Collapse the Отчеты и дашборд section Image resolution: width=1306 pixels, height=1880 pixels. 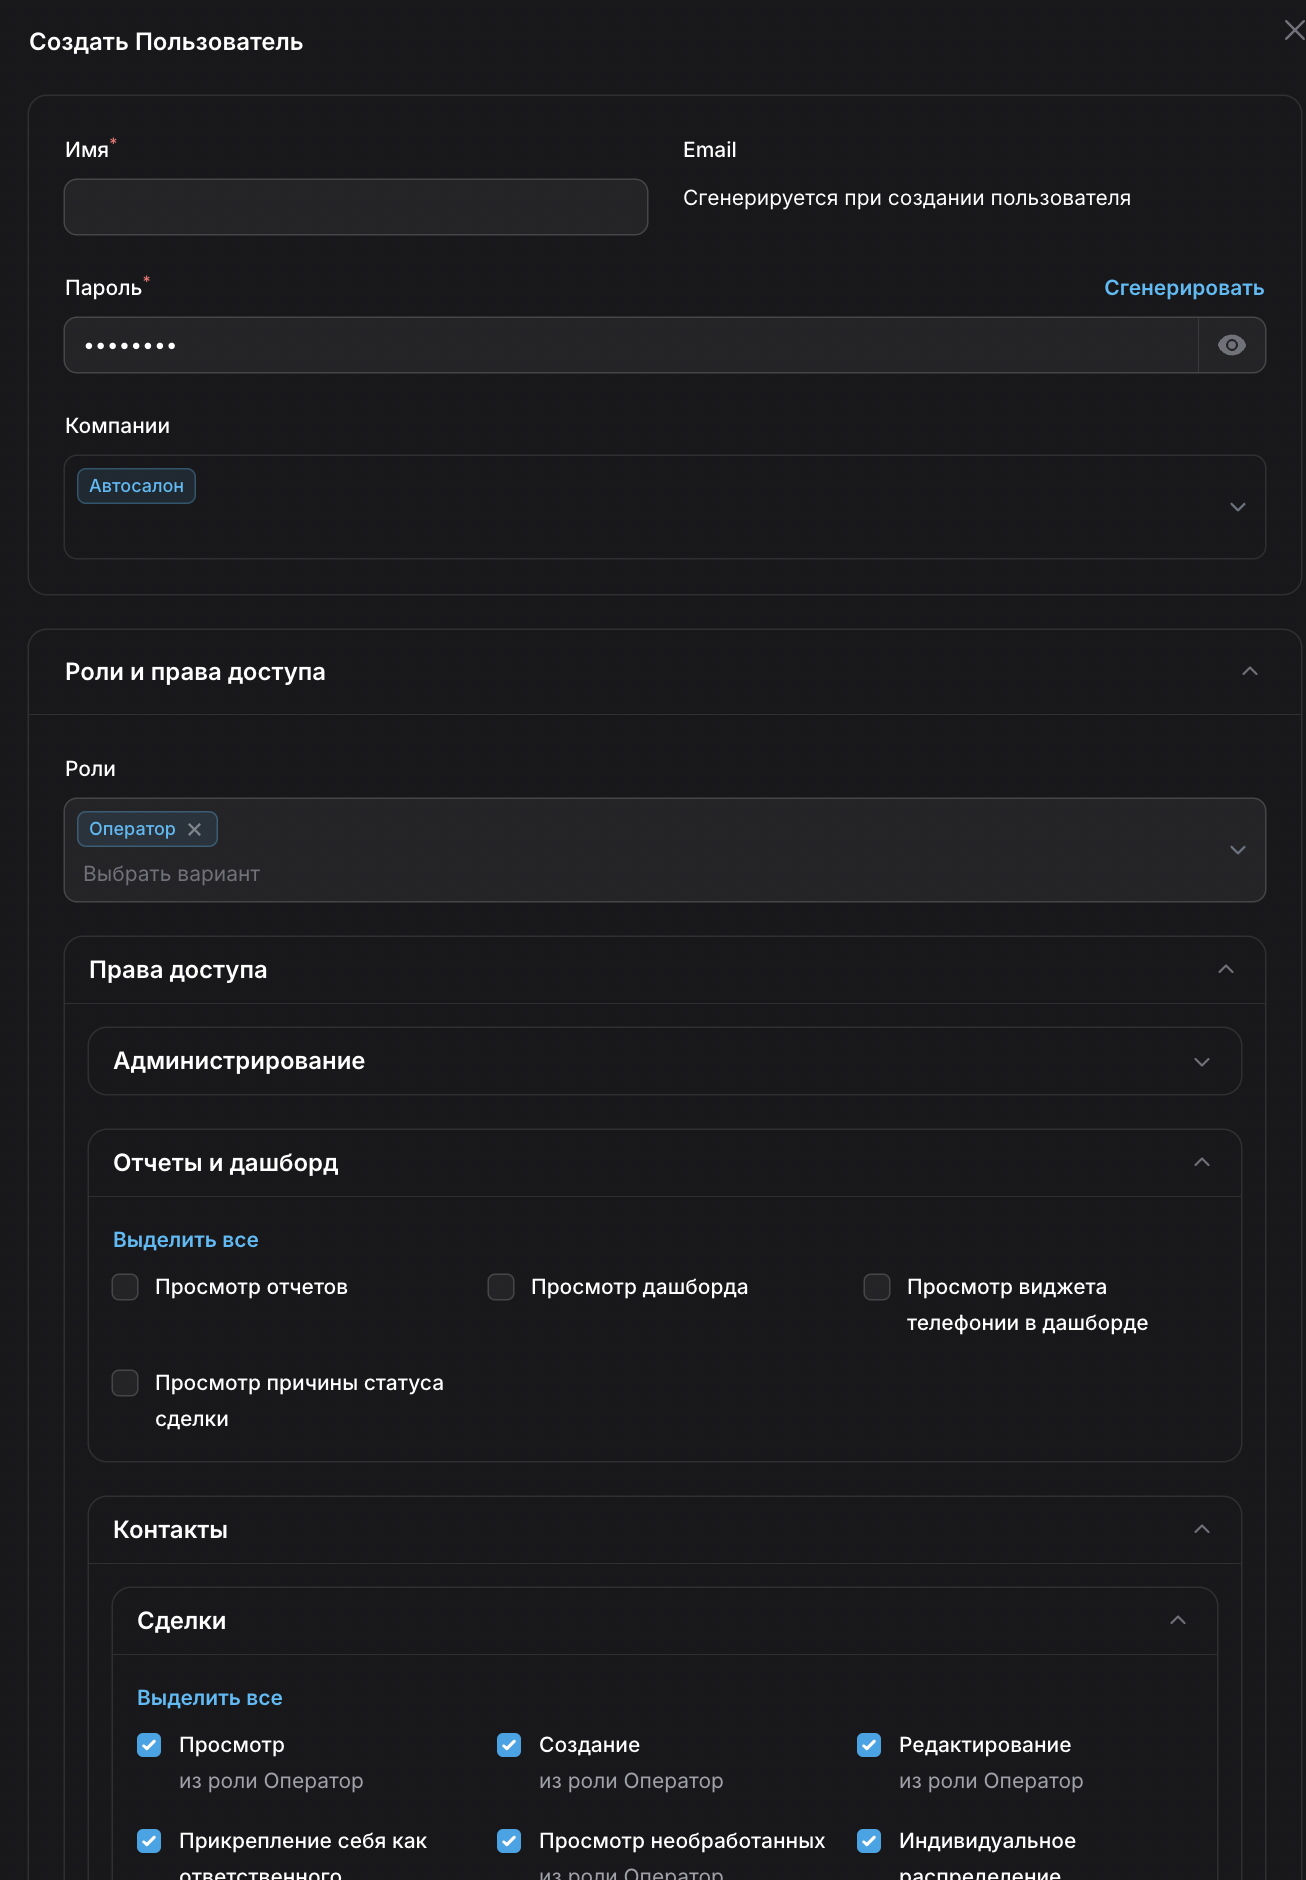(1201, 1162)
